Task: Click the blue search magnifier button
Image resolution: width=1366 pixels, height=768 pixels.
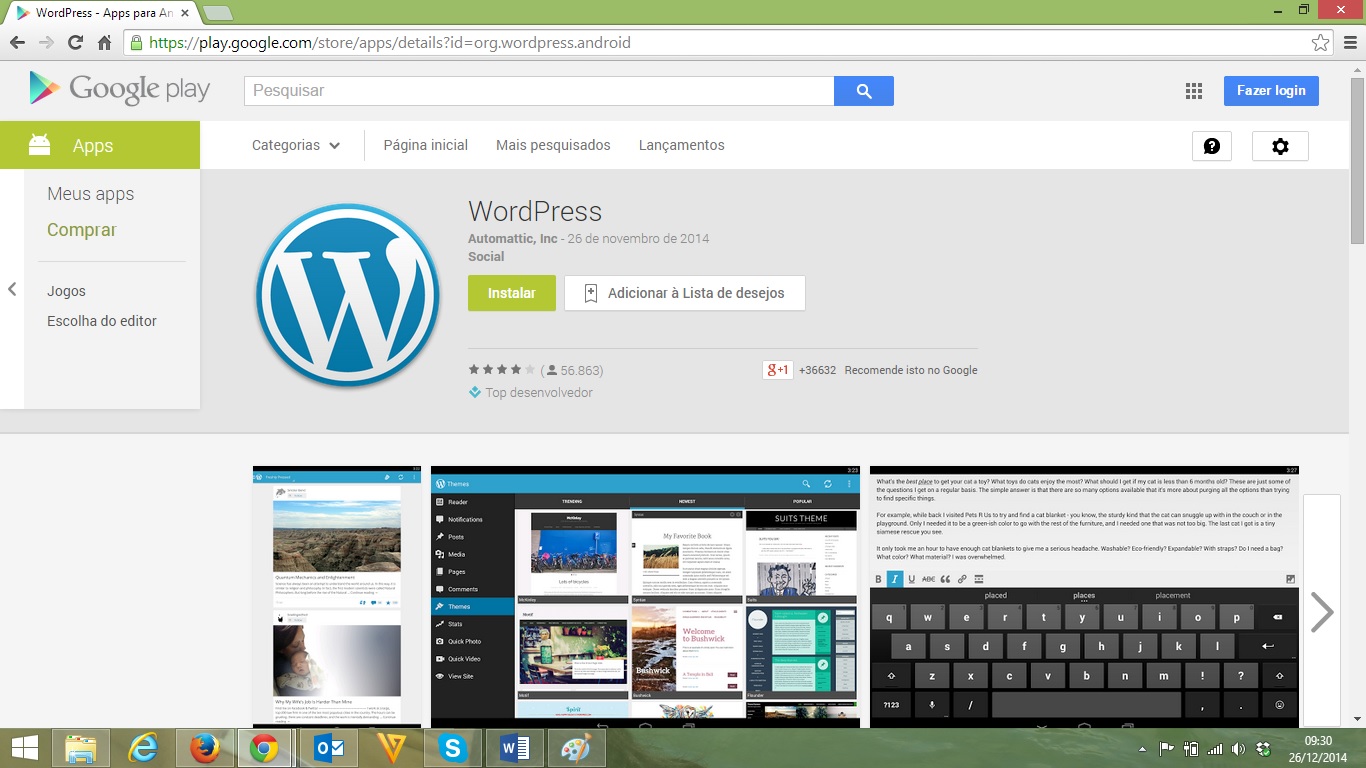Action: point(864,91)
